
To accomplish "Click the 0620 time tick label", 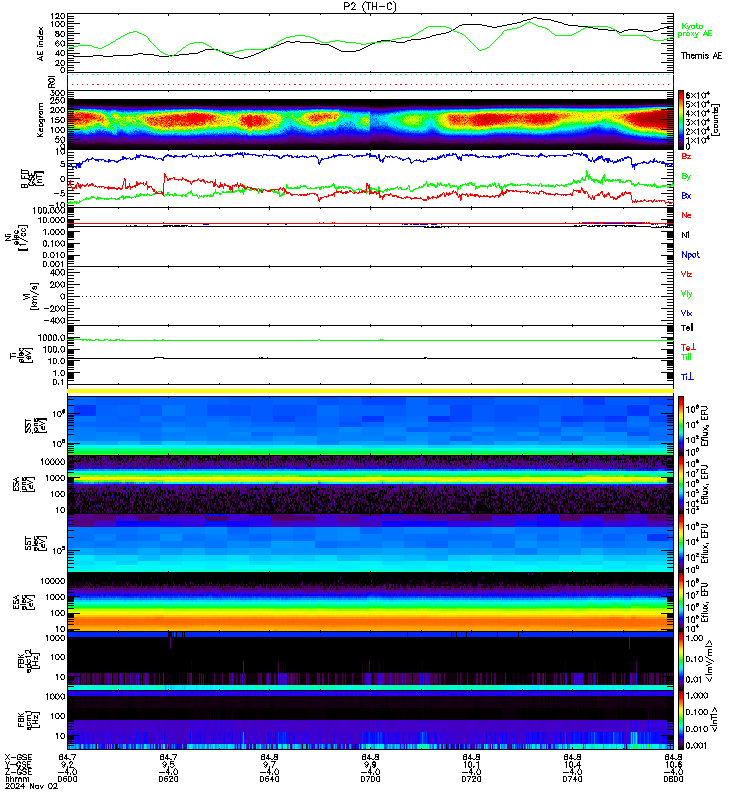I will [x=168, y=779].
